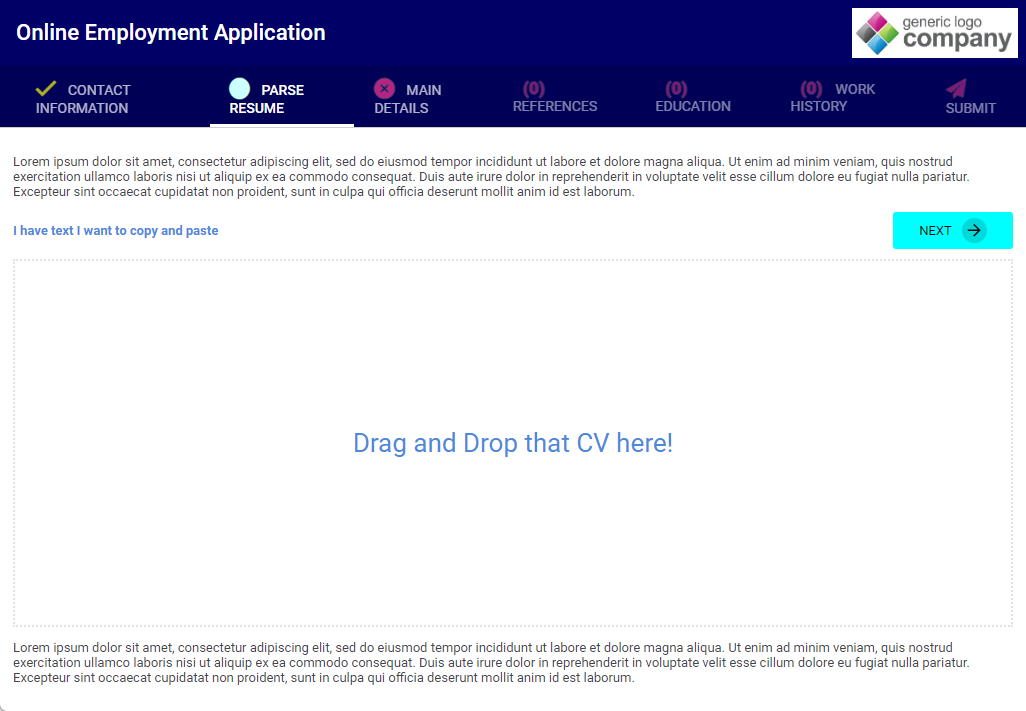Open the Contact Information tab label
The width and height of the screenshot is (1026, 711).
[83, 99]
